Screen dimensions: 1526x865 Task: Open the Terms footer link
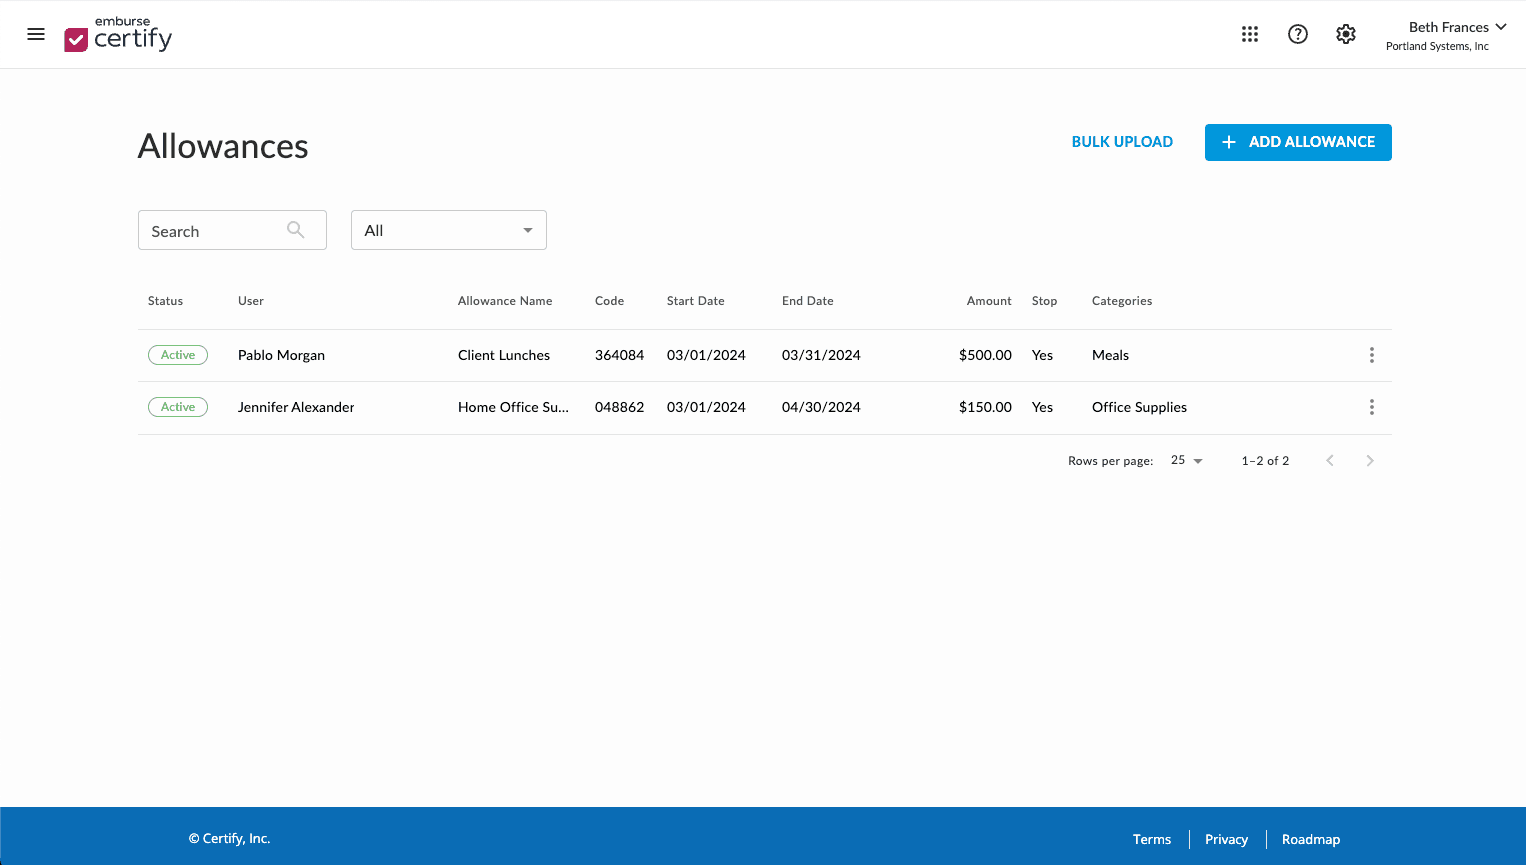tap(1151, 839)
